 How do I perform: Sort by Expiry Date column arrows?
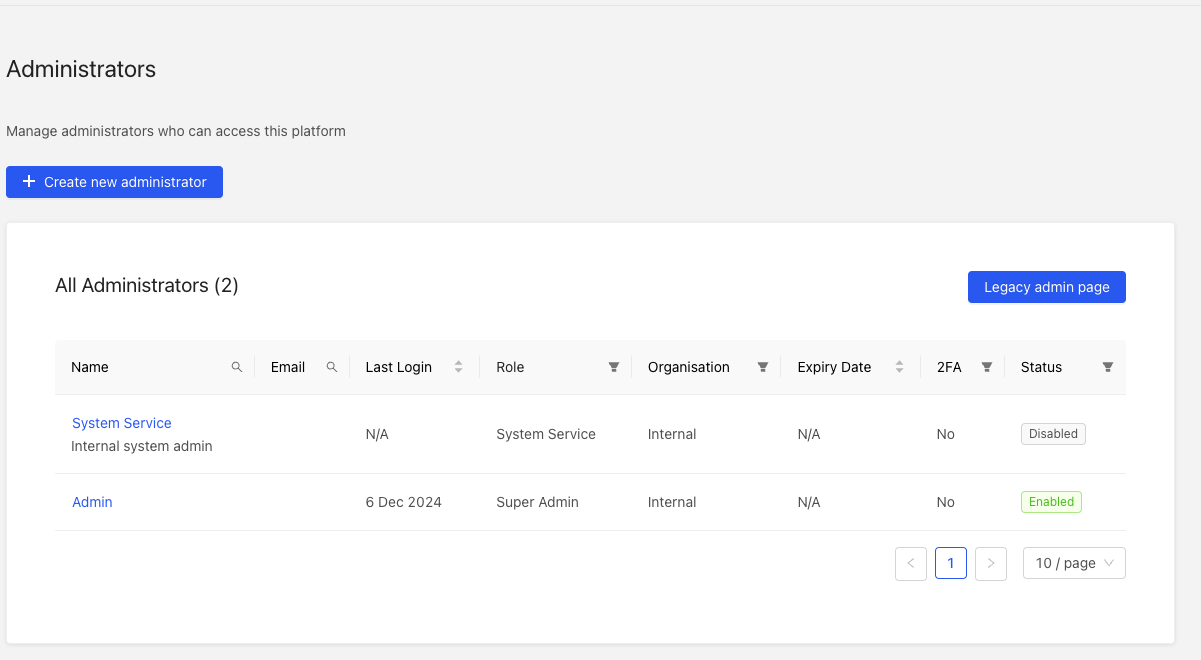899,367
